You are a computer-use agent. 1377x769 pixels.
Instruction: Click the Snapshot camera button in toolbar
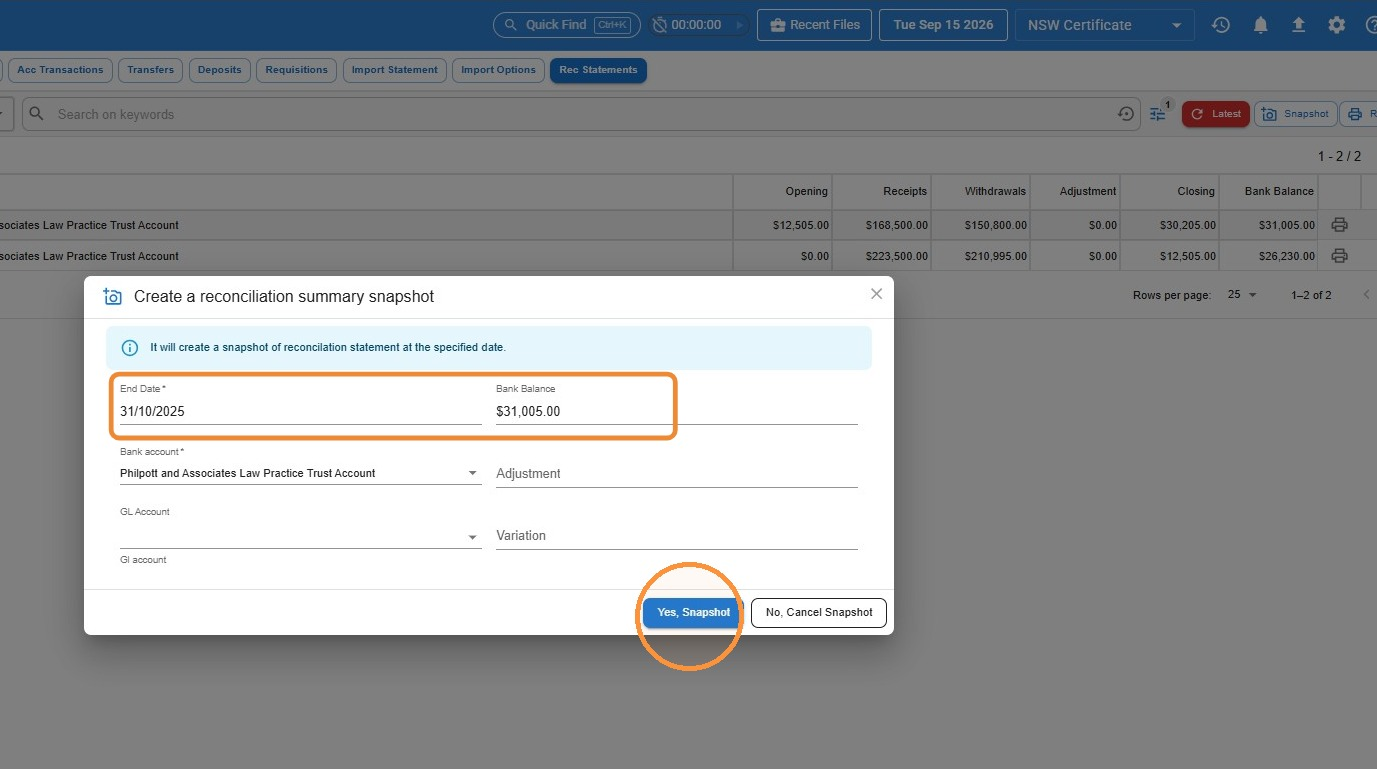coord(1295,114)
